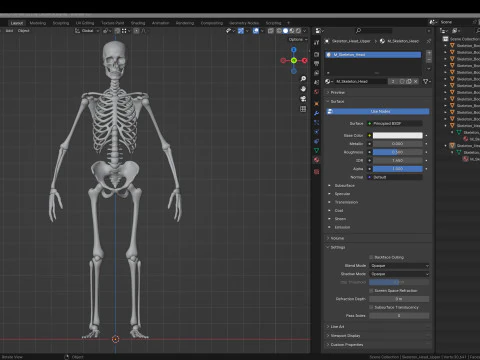Open the viewport Options dropdown
This screenshot has width=480, height=360.
coord(298,39)
